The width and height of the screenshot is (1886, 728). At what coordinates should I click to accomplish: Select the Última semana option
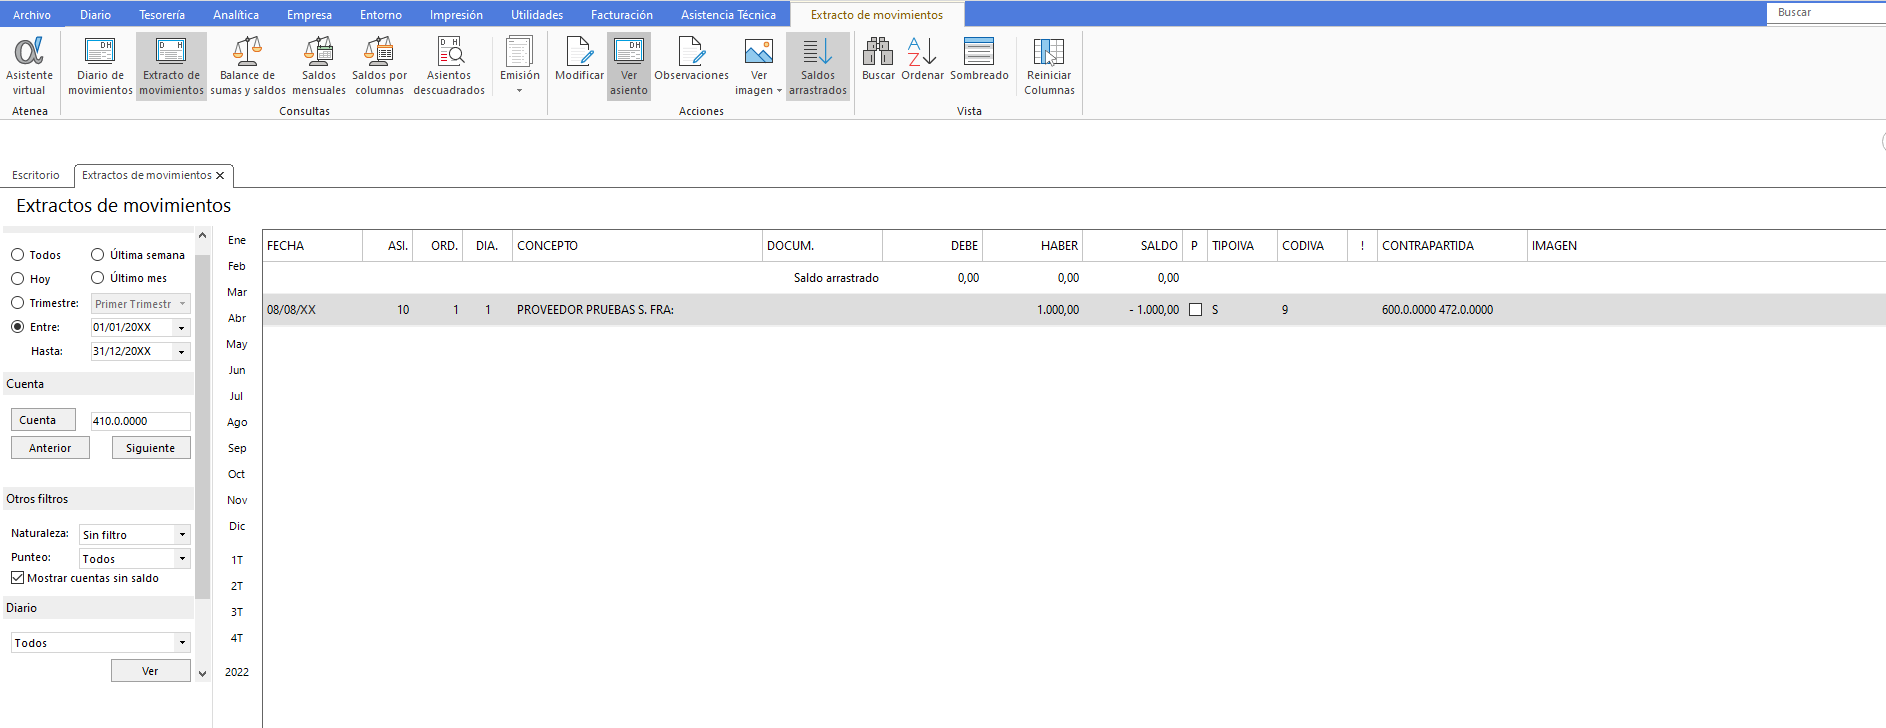[97, 255]
